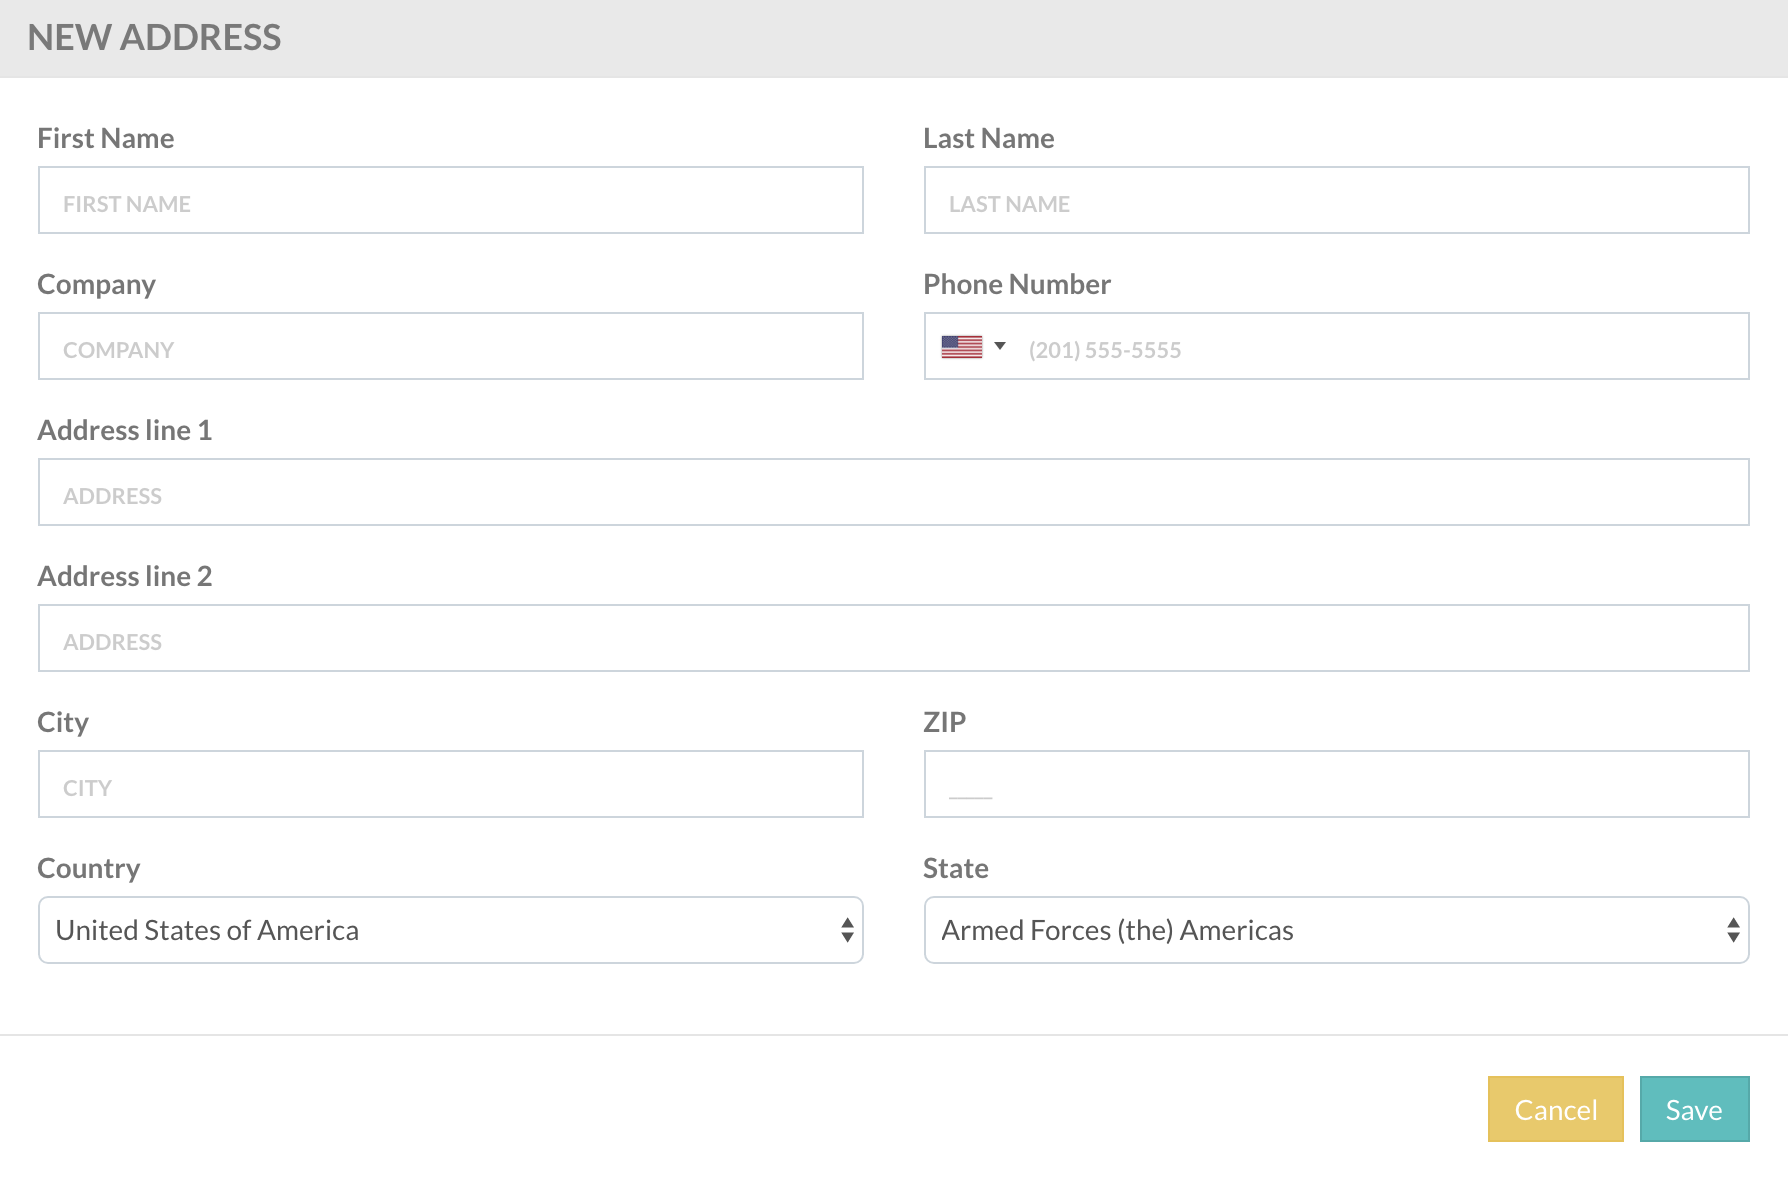Focus the Company text box
This screenshot has width=1788, height=1180.
tap(450, 346)
